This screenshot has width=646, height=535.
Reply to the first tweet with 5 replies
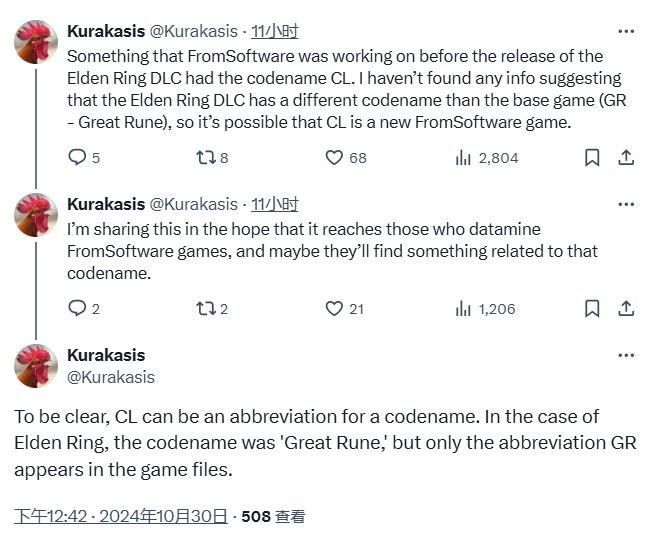(77, 157)
